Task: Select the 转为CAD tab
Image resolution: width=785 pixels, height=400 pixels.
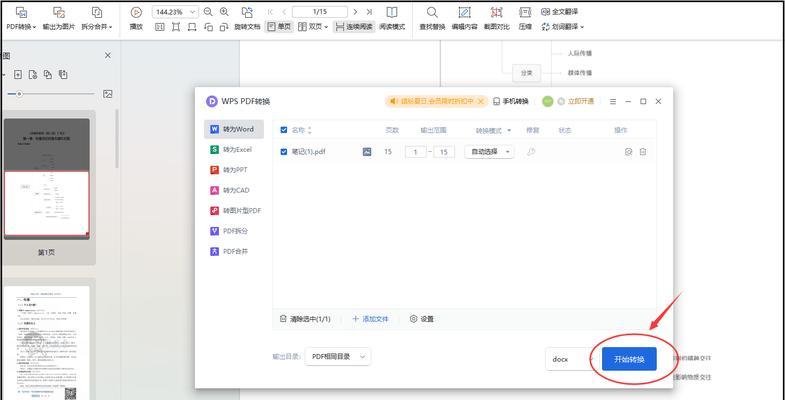Action: (234, 190)
